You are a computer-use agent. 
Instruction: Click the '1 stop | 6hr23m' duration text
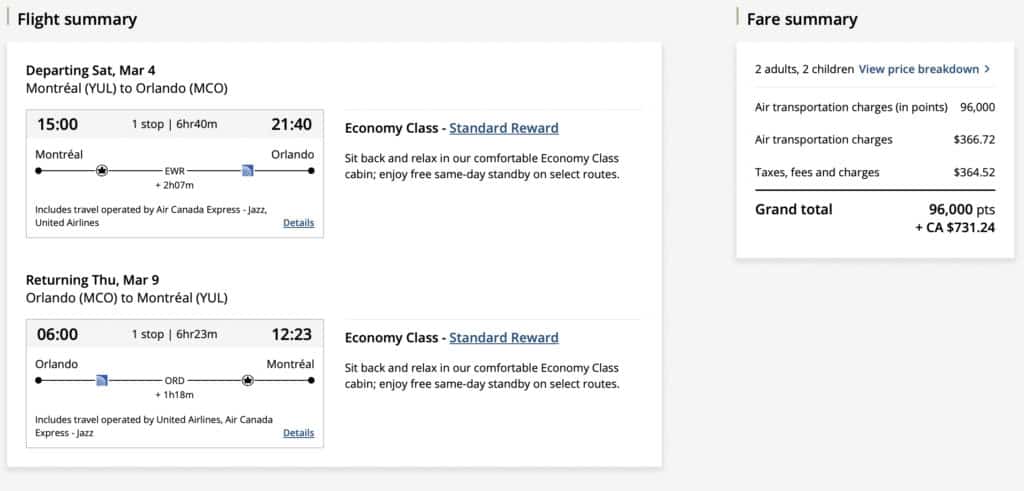coord(174,335)
